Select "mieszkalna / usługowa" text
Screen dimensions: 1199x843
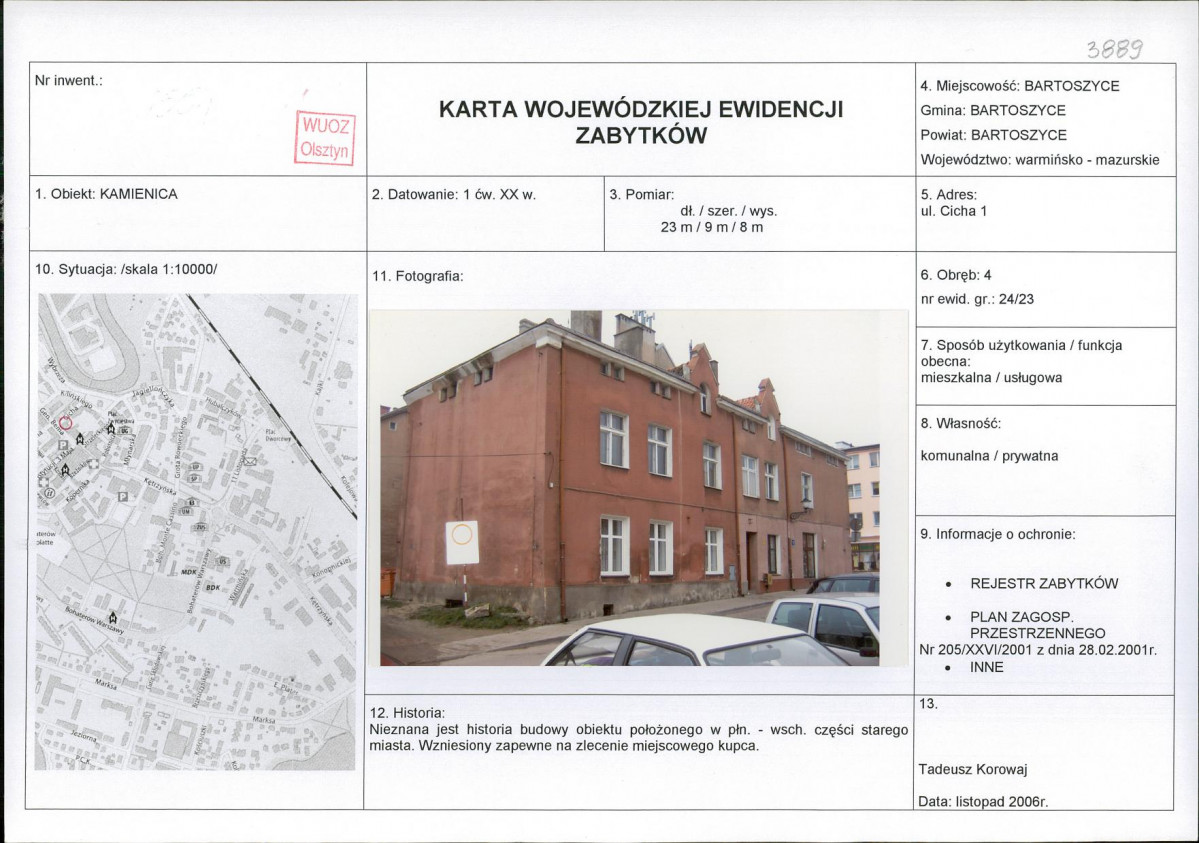[x=991, y=377]
